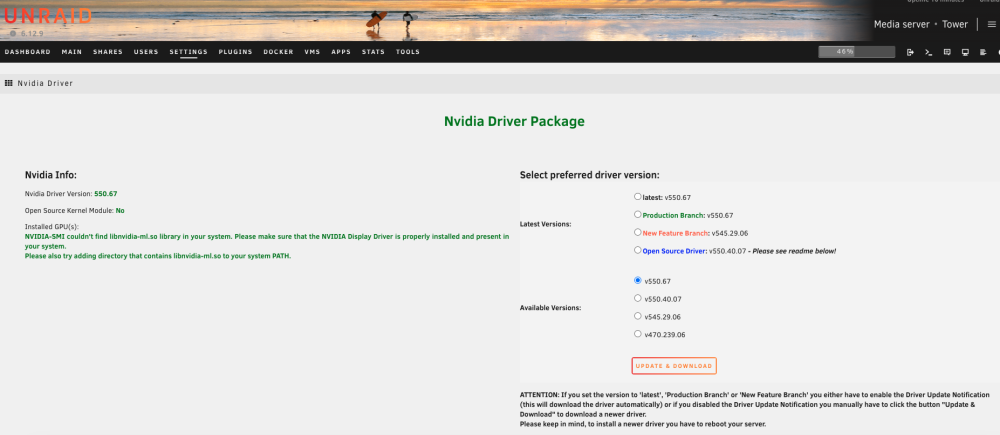The height and width of the screenshot is (435, 1000).
Task: Open the Settings menu
Action: 188,52
